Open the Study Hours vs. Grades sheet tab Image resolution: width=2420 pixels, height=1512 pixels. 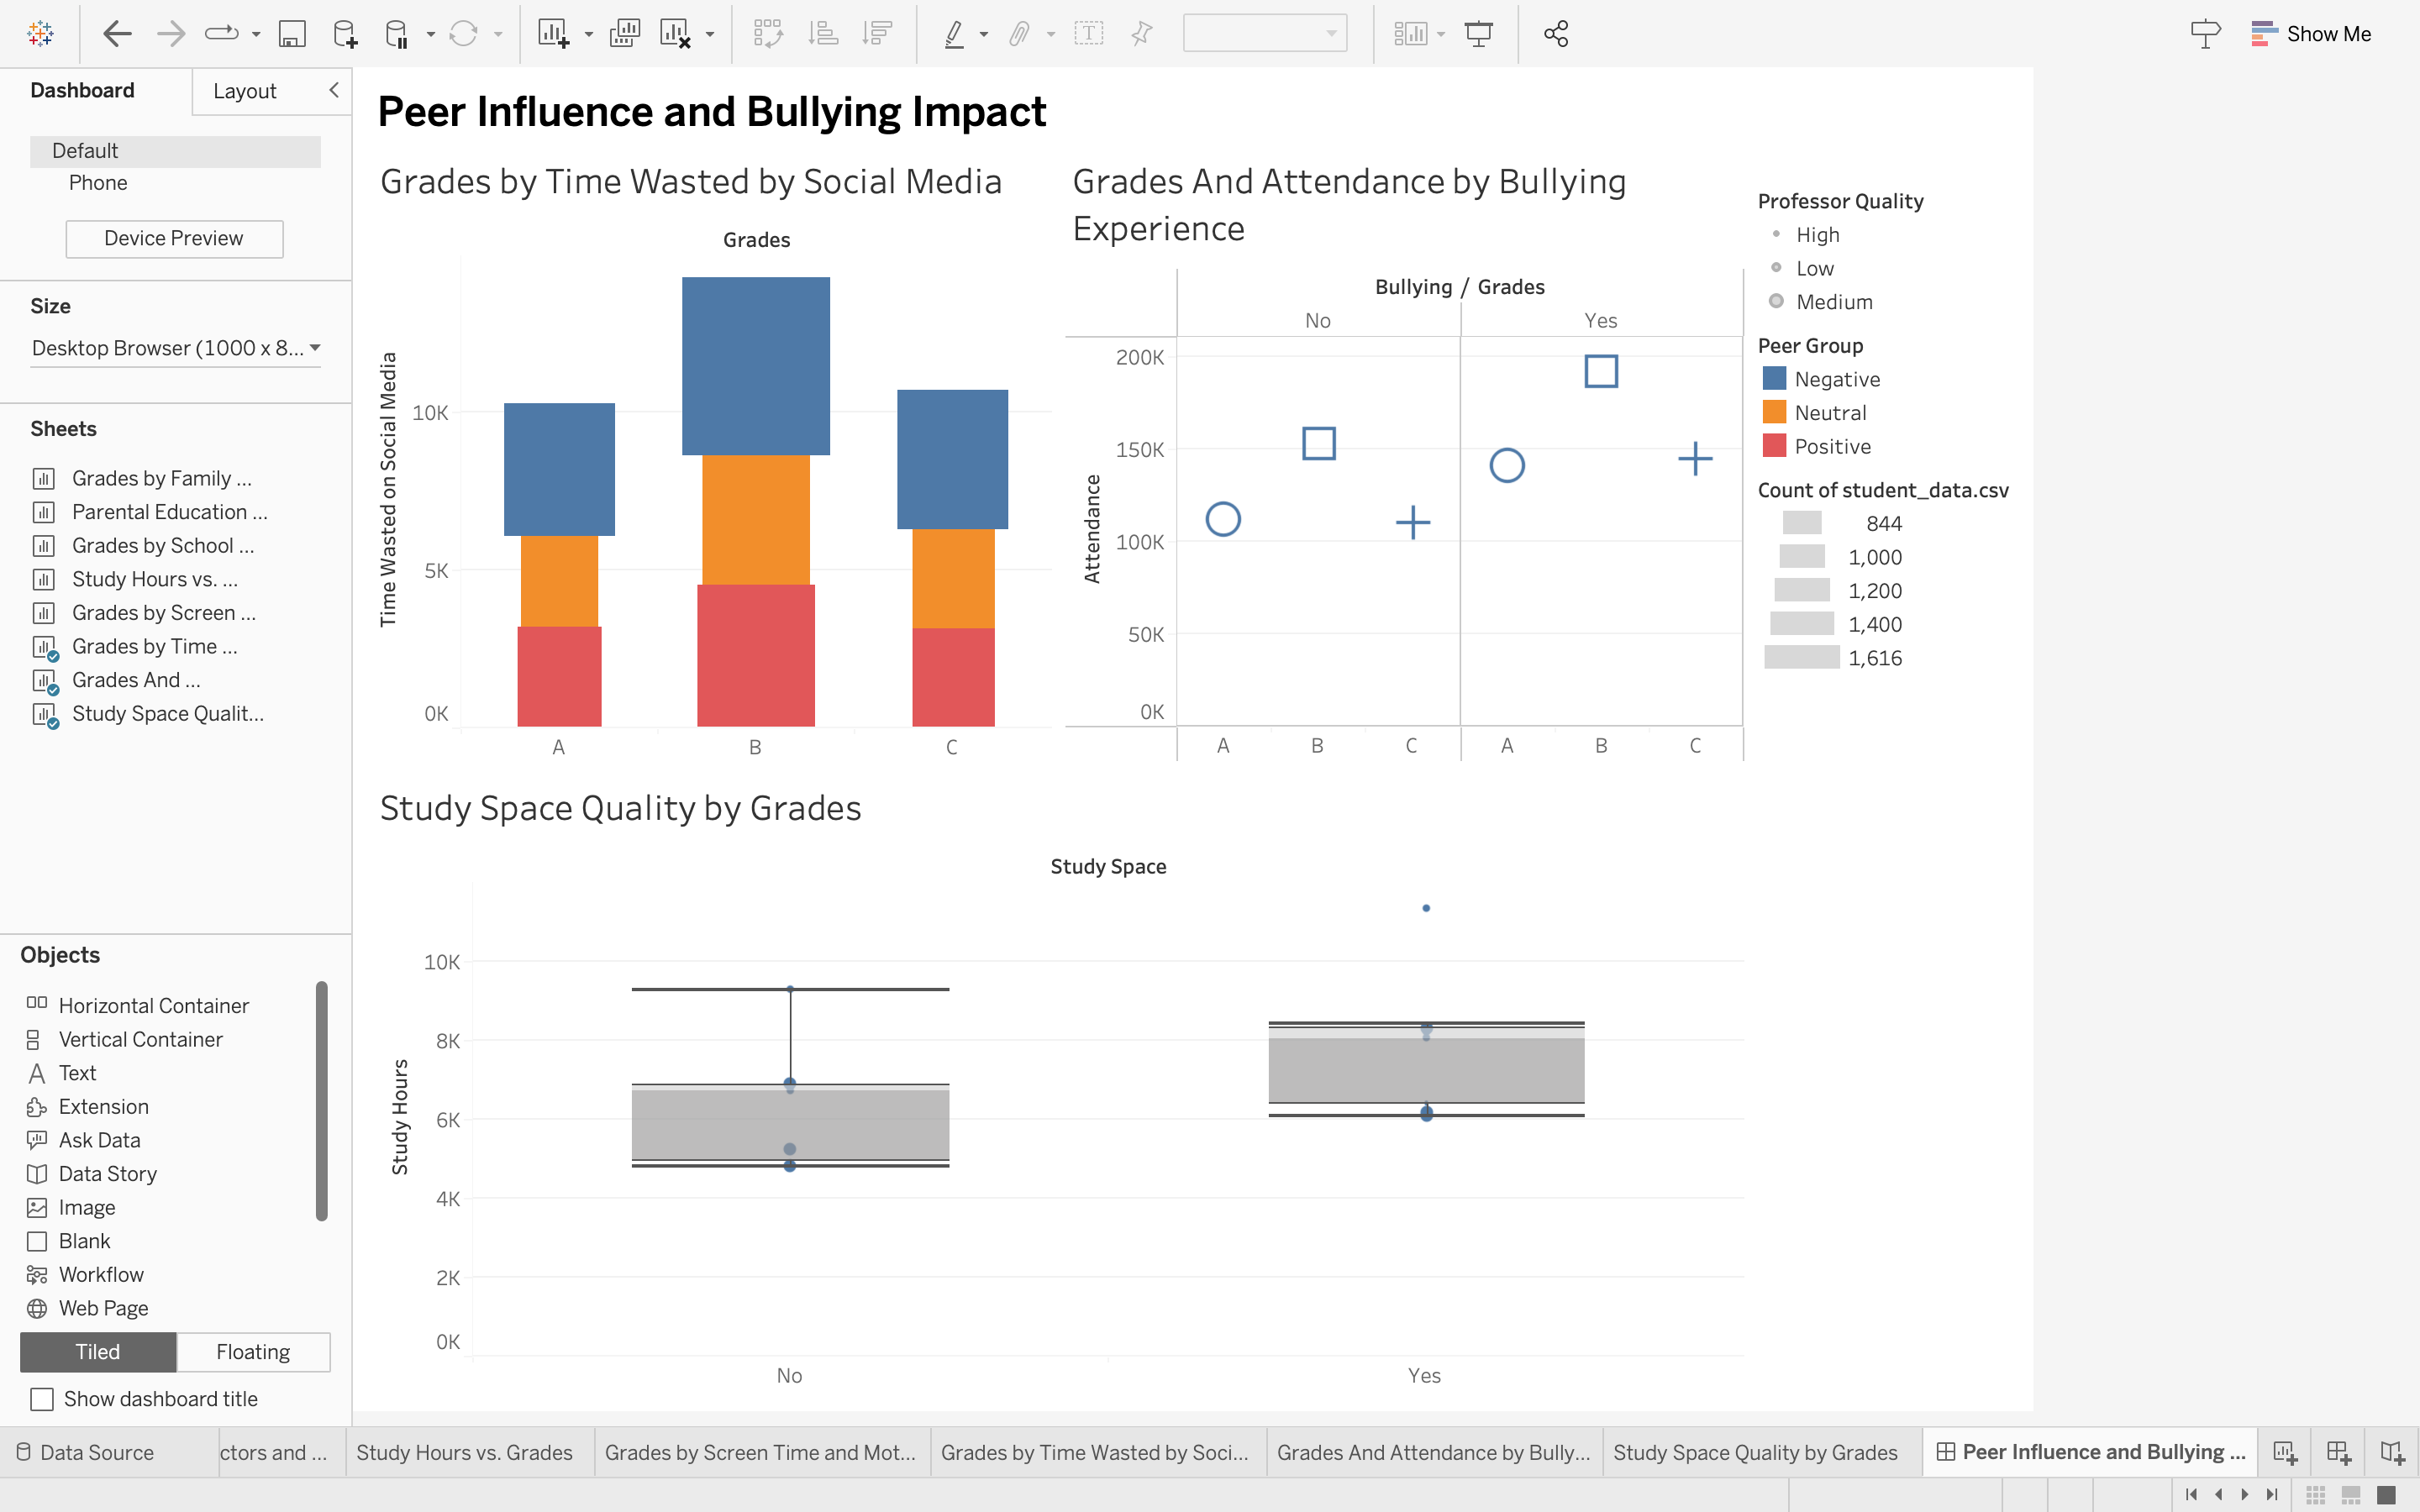pyautogui.click(x=464, y=1452)
